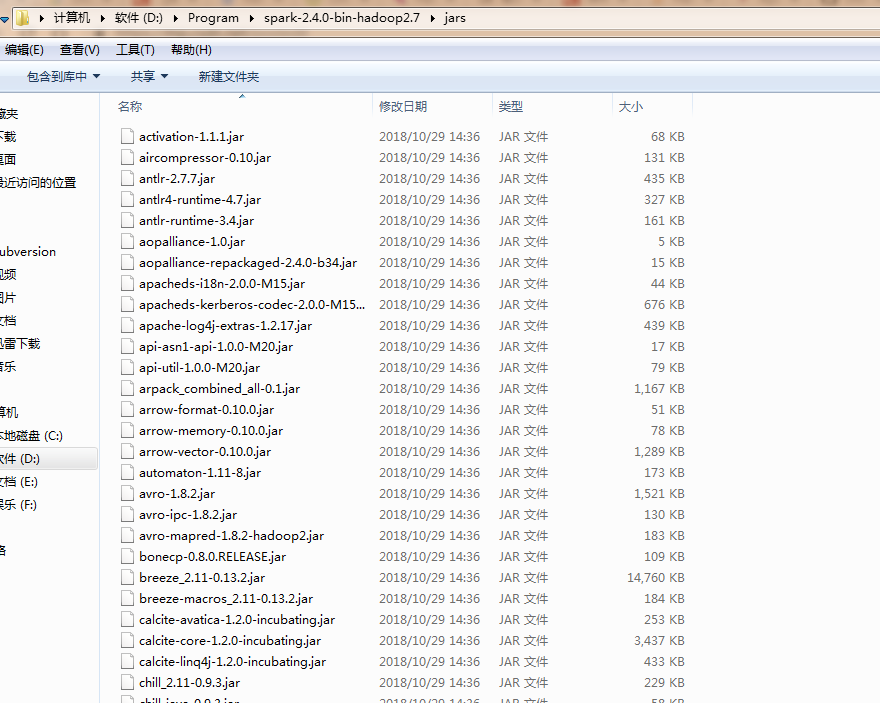Go to Program folder in the address bar
Viewport: 880px width, 703px height.
point(213,18)
